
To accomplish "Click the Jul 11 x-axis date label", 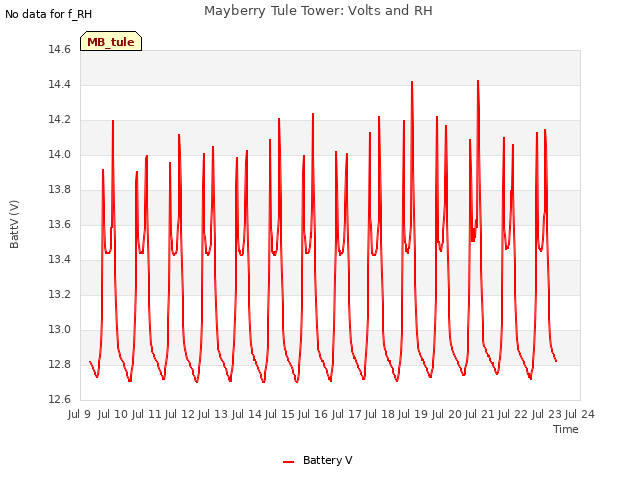I will point(146,414).
